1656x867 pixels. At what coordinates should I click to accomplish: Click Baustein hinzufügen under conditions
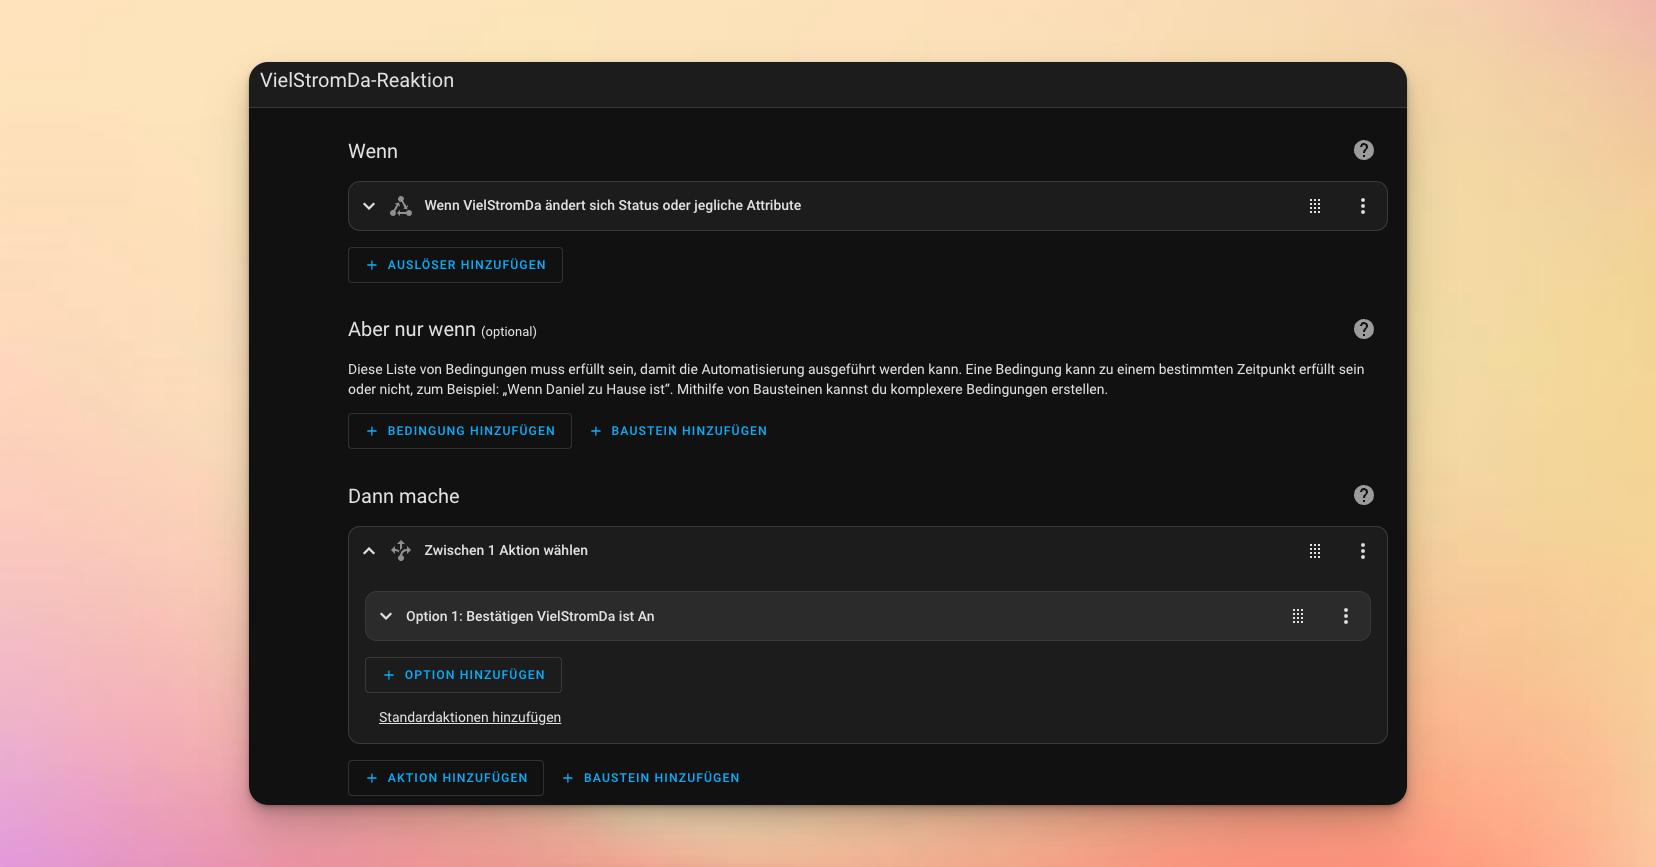coord(679,431)
